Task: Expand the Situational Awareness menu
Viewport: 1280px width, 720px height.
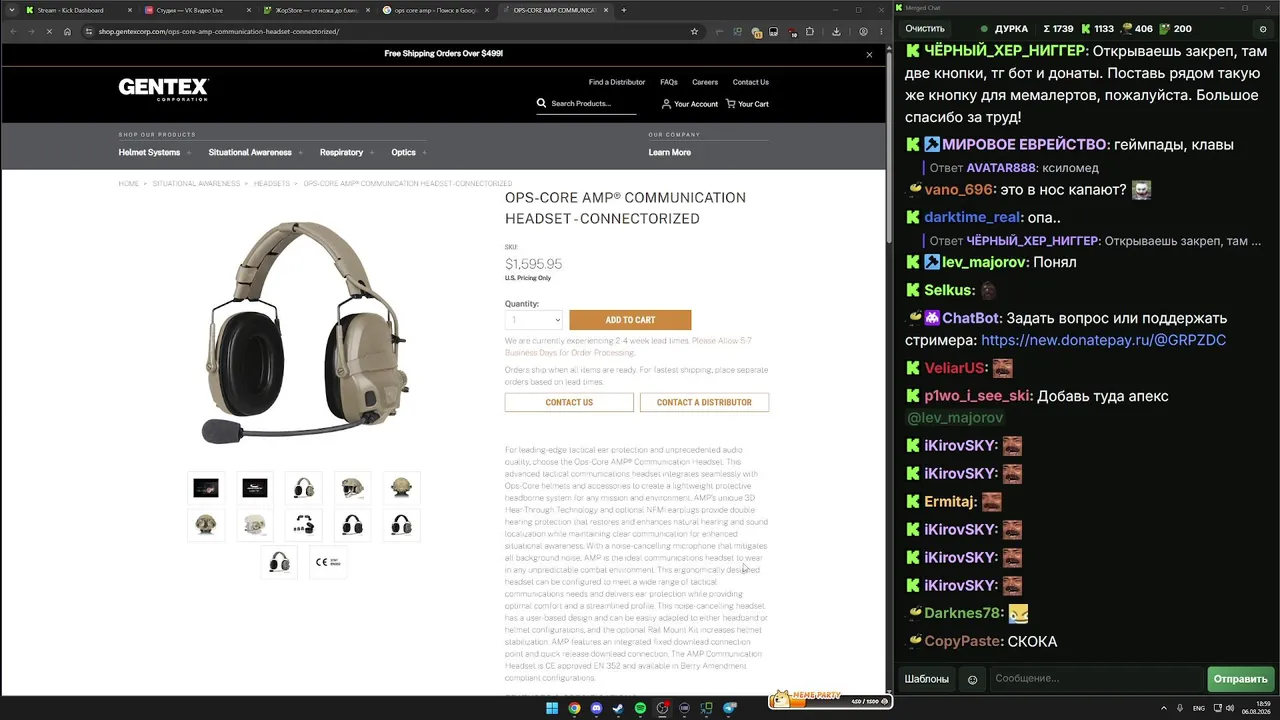Action: (x=254, y=152)
